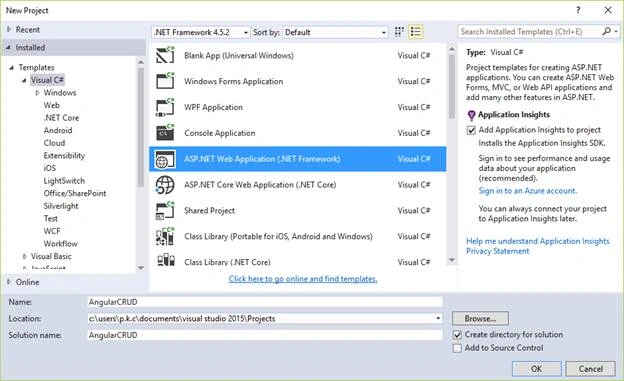Select the WCF category

(x=52, y=231)
